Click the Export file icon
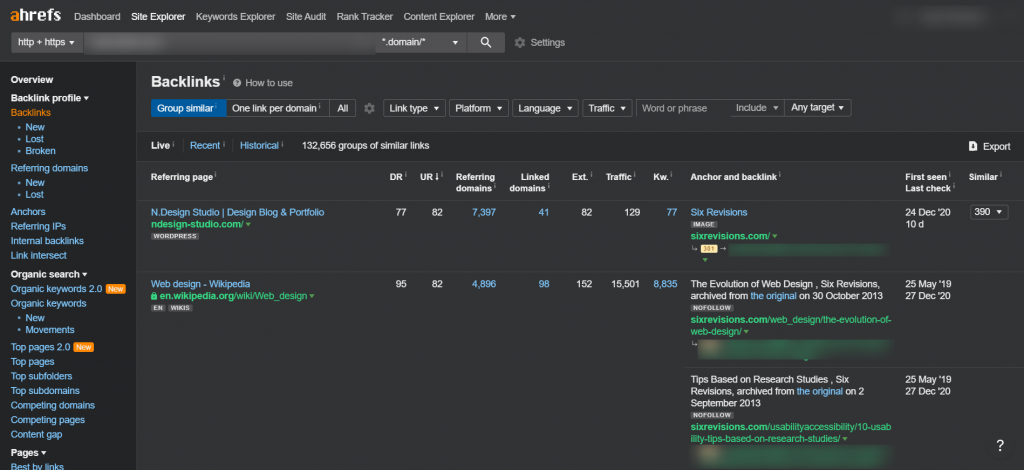Image resolution: width=1024 pixels, height=470 pixels. point(973,146)
